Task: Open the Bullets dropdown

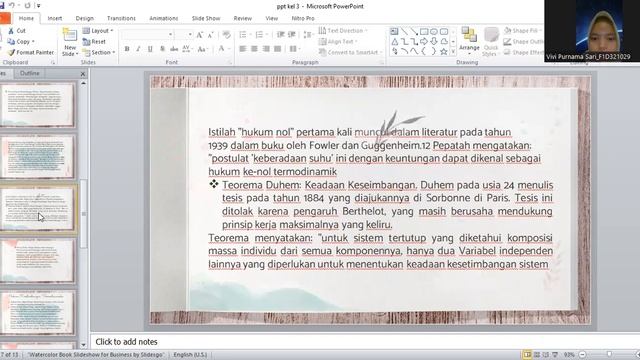Action: point(246,35)
